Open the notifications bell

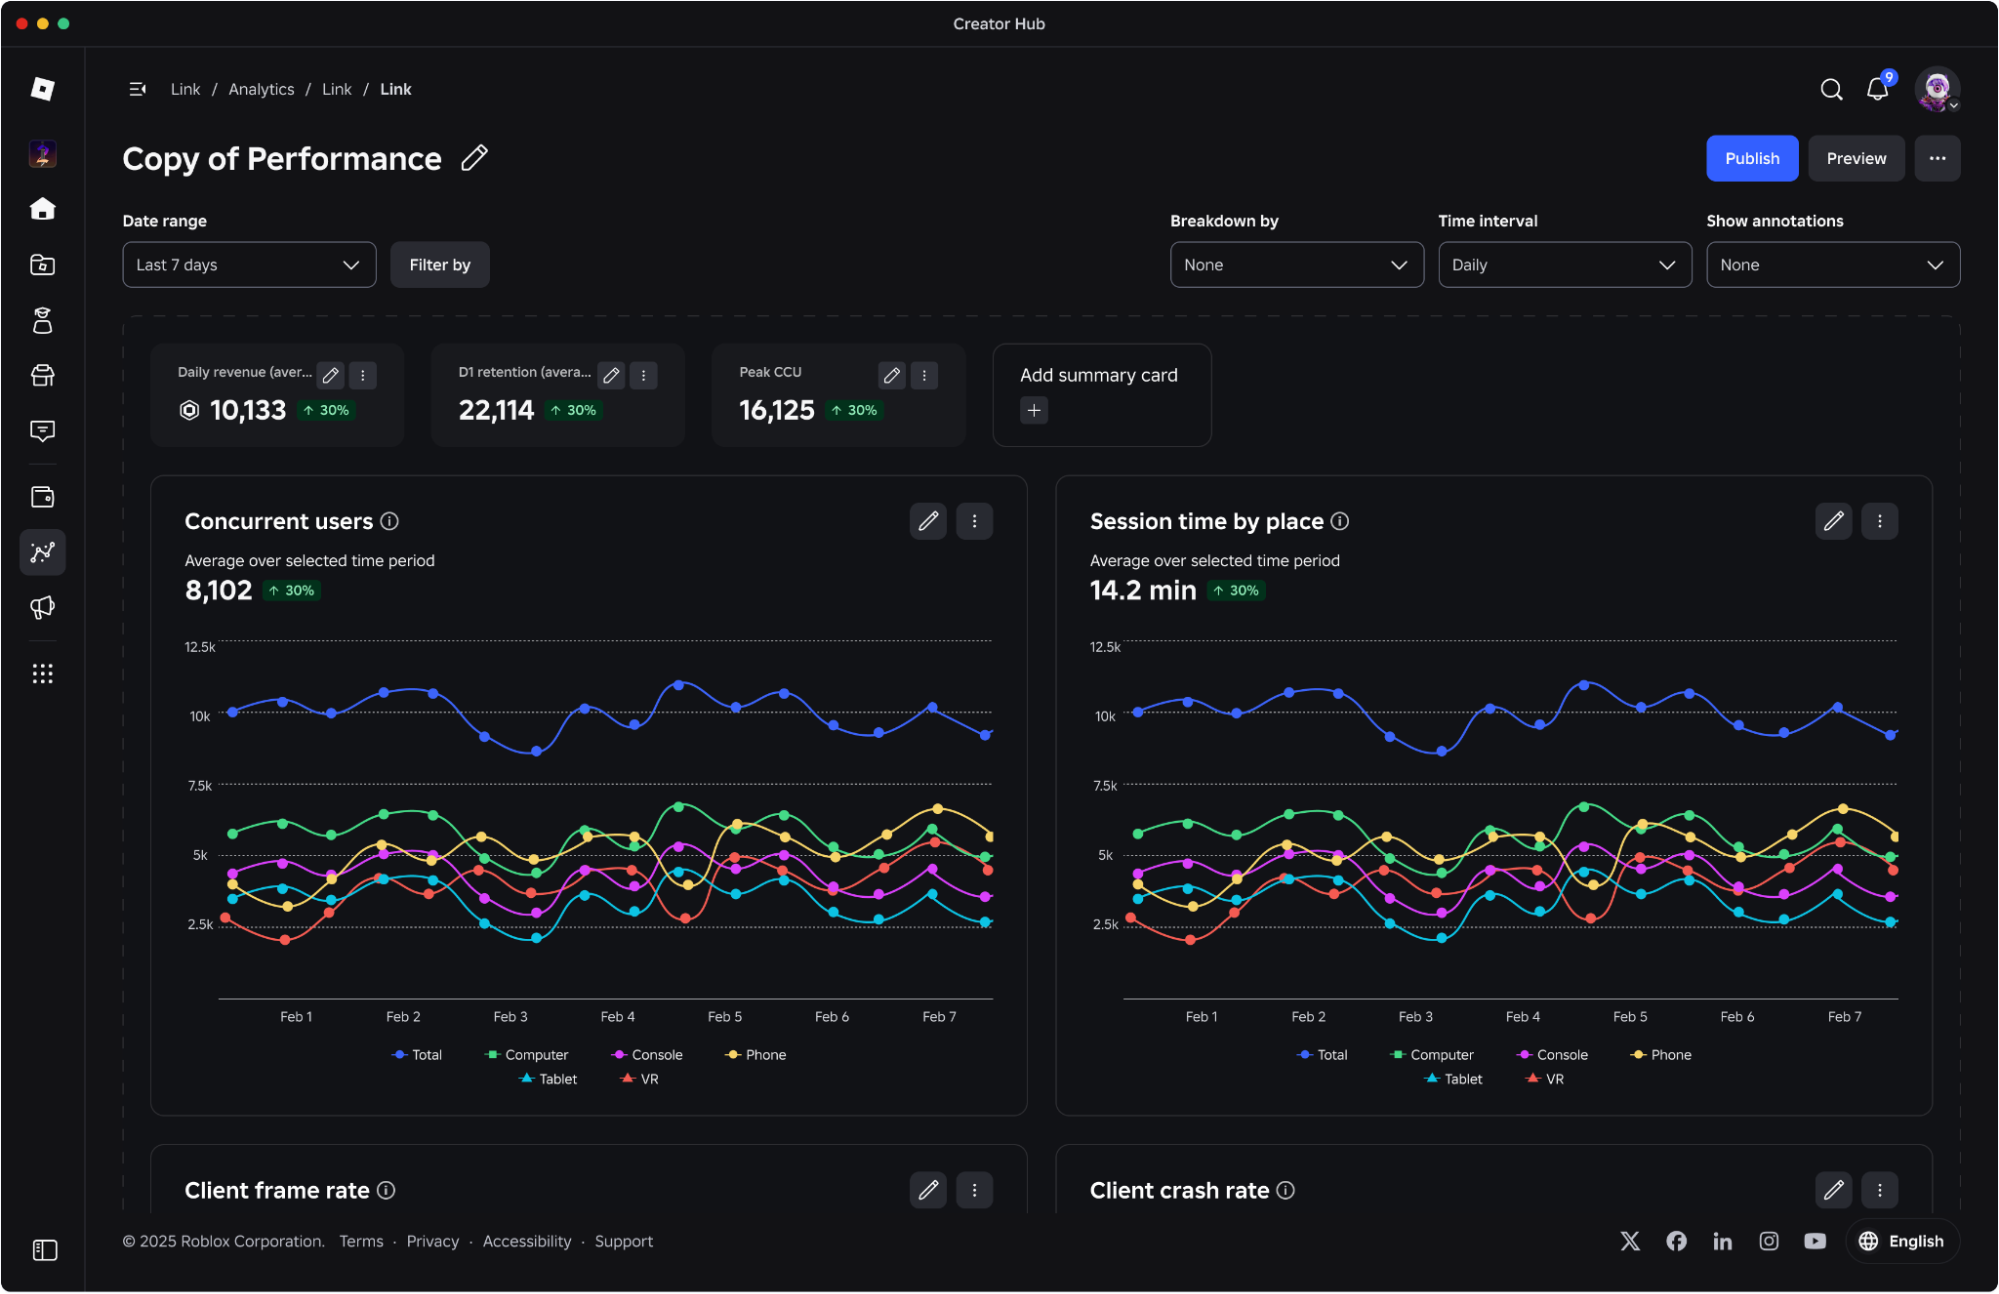1877,89
